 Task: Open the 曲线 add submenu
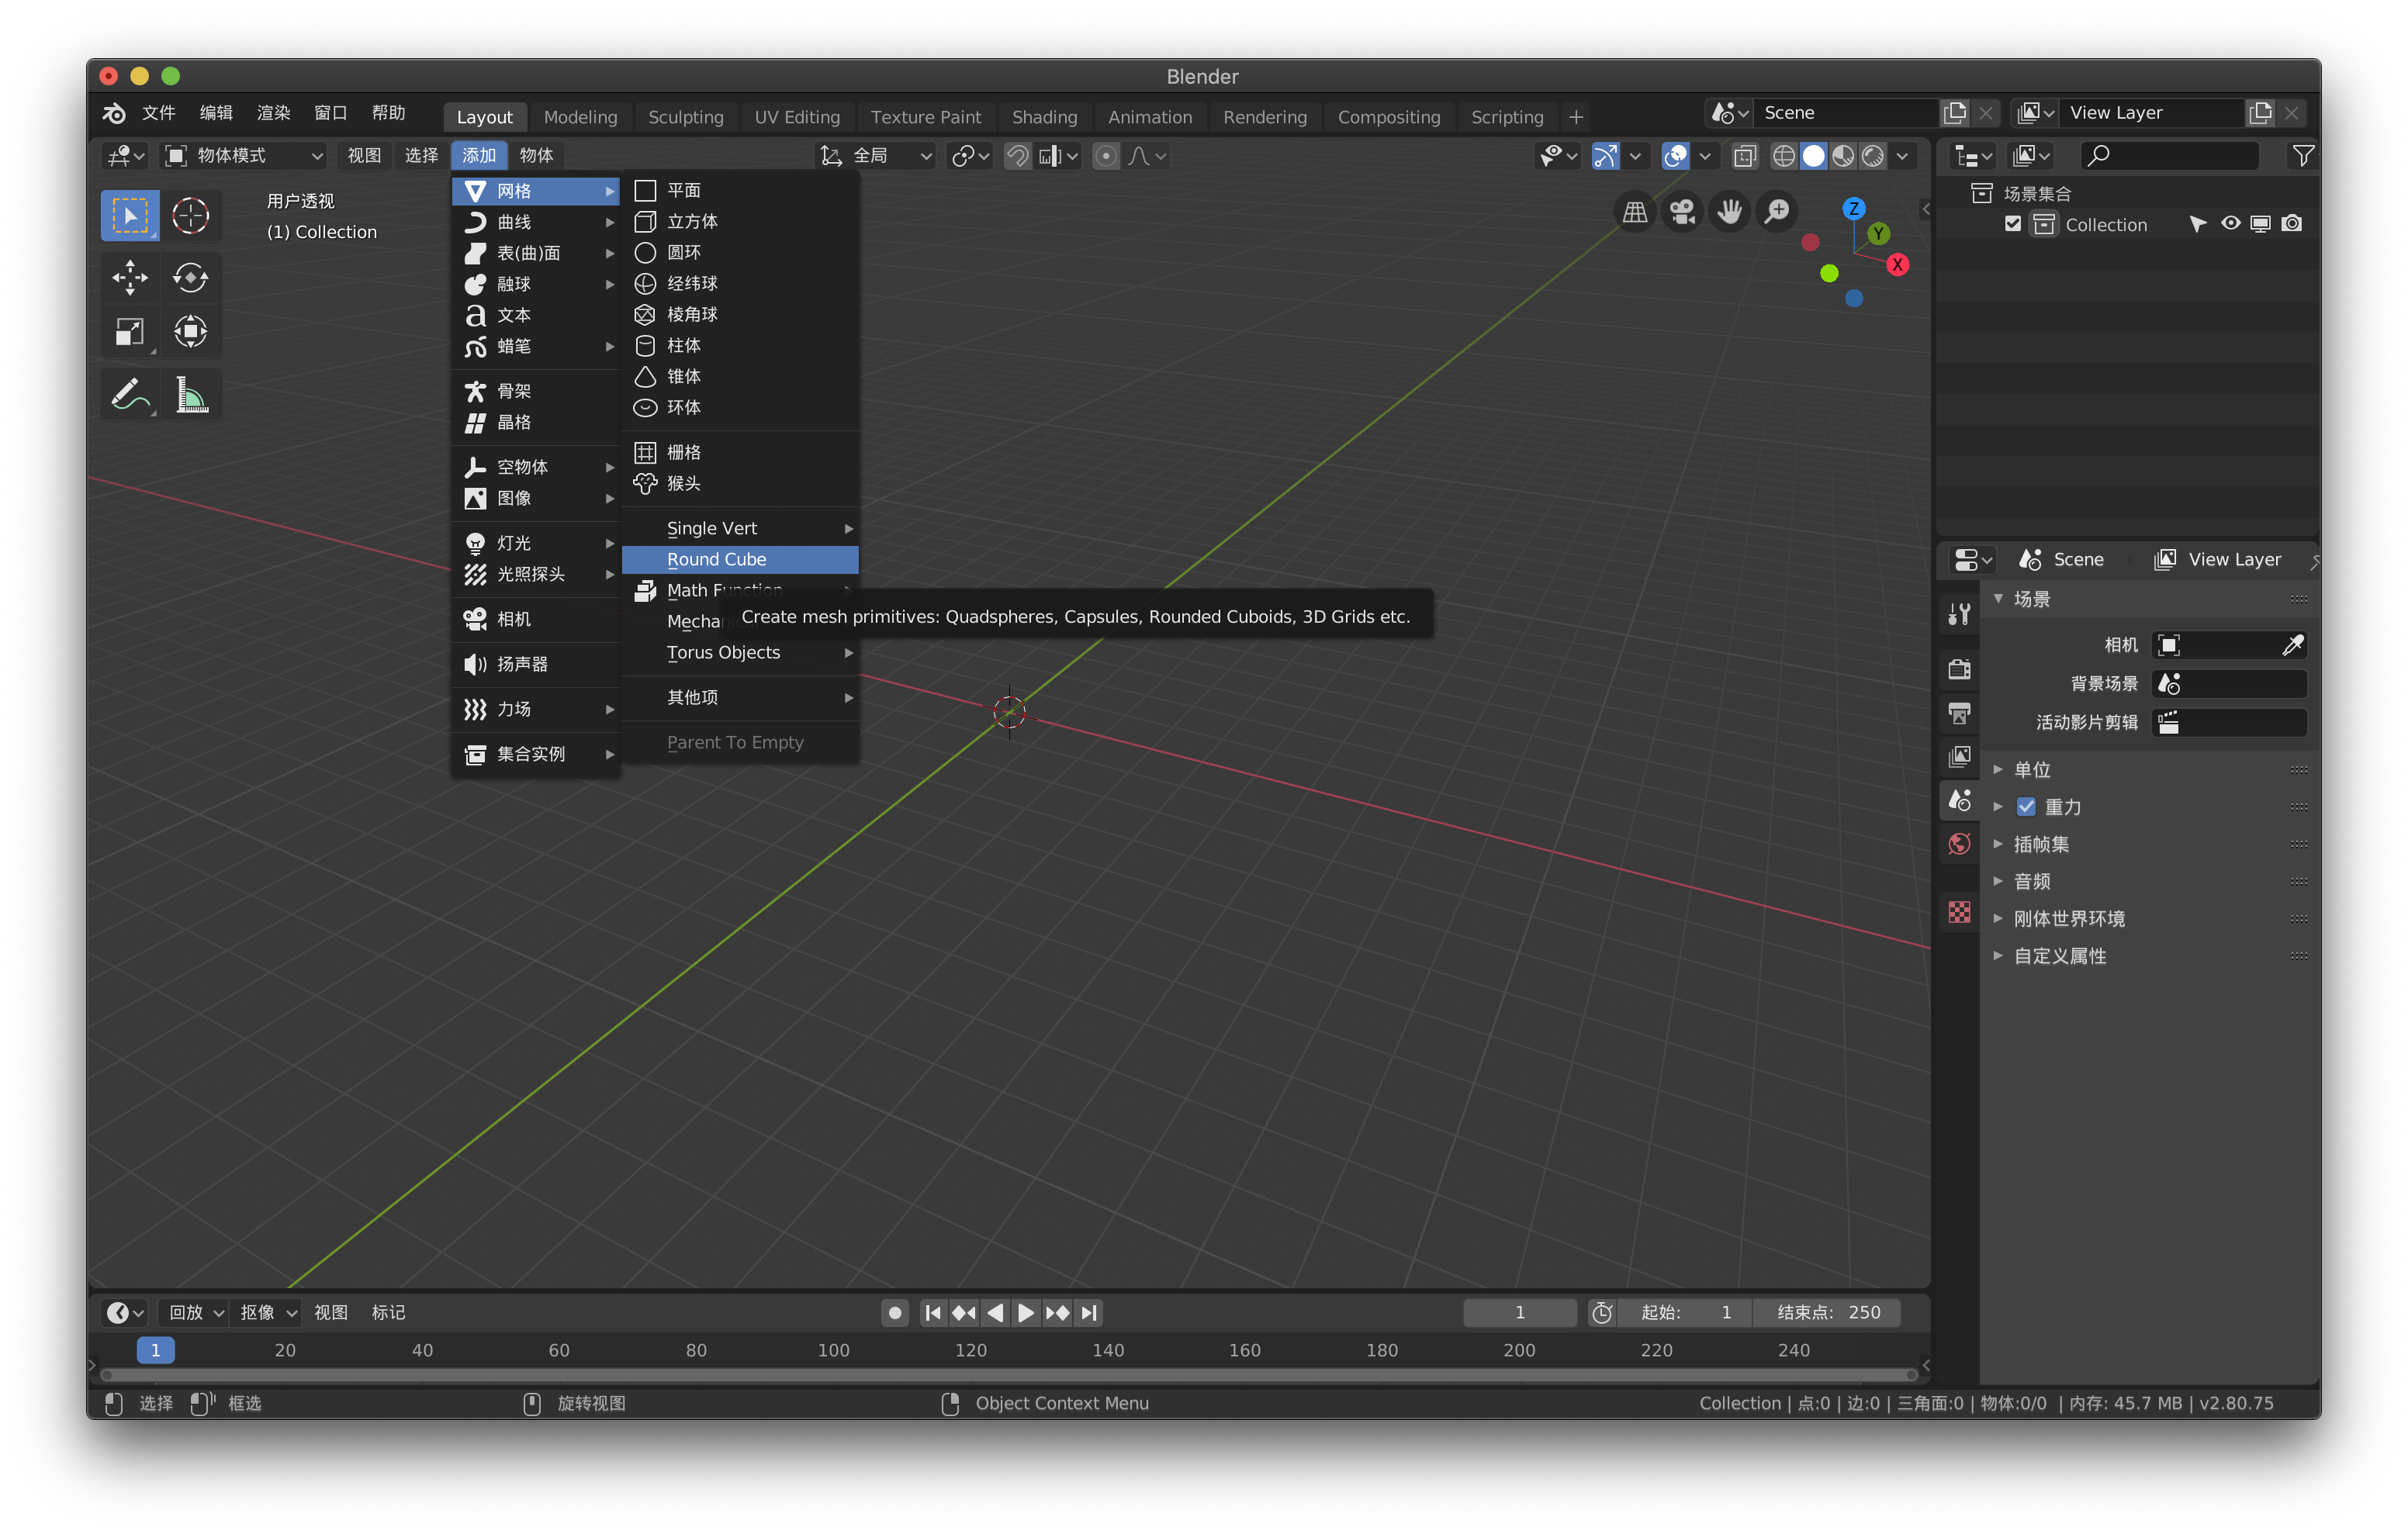point(537,222)
